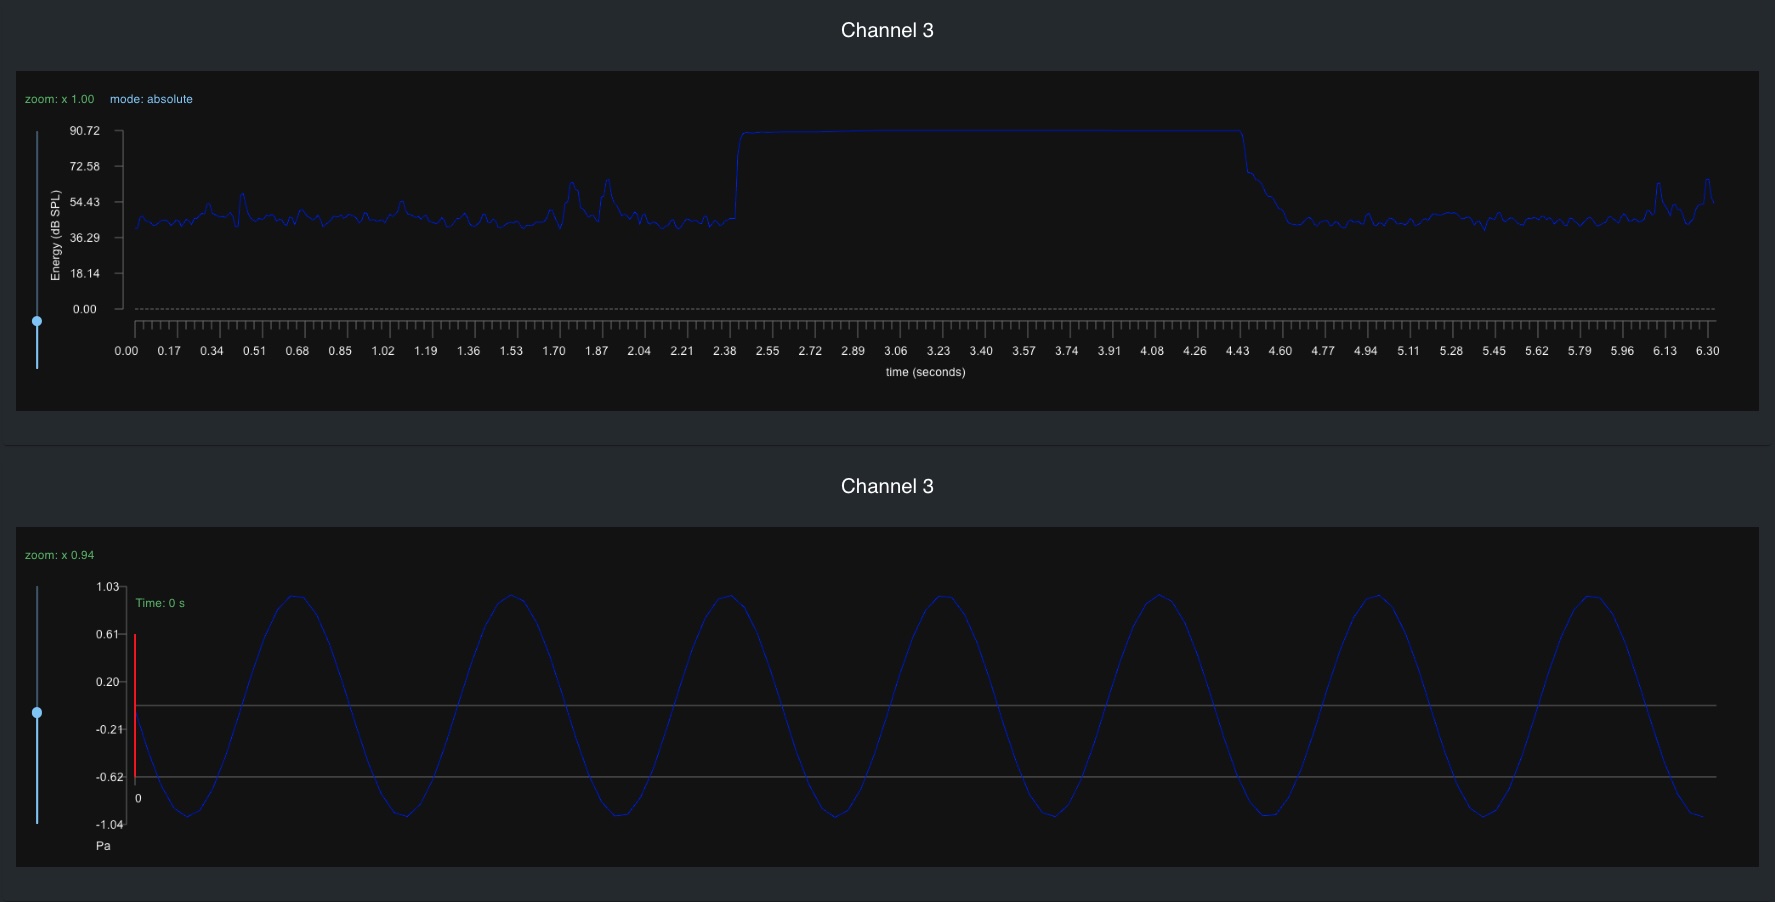The height and width of the screenshot is (902, 1775).
Task: Click the 0.00 time axis start label
Action: (x=127, y=351)
